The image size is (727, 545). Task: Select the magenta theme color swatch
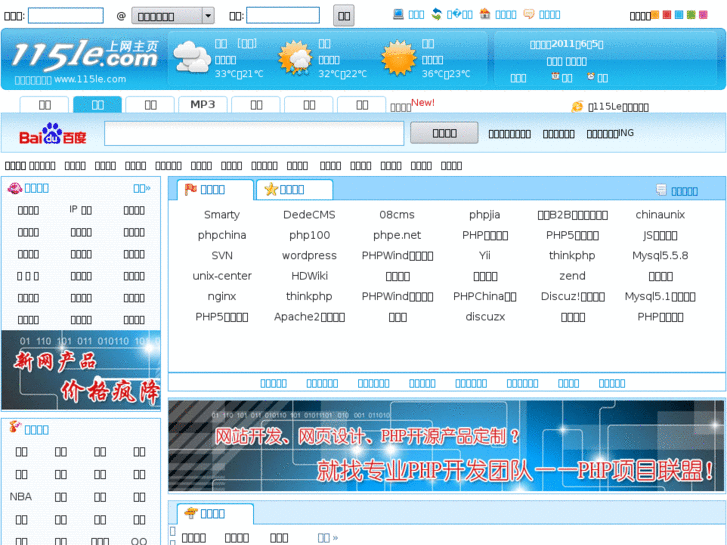(x=703, y=15)
